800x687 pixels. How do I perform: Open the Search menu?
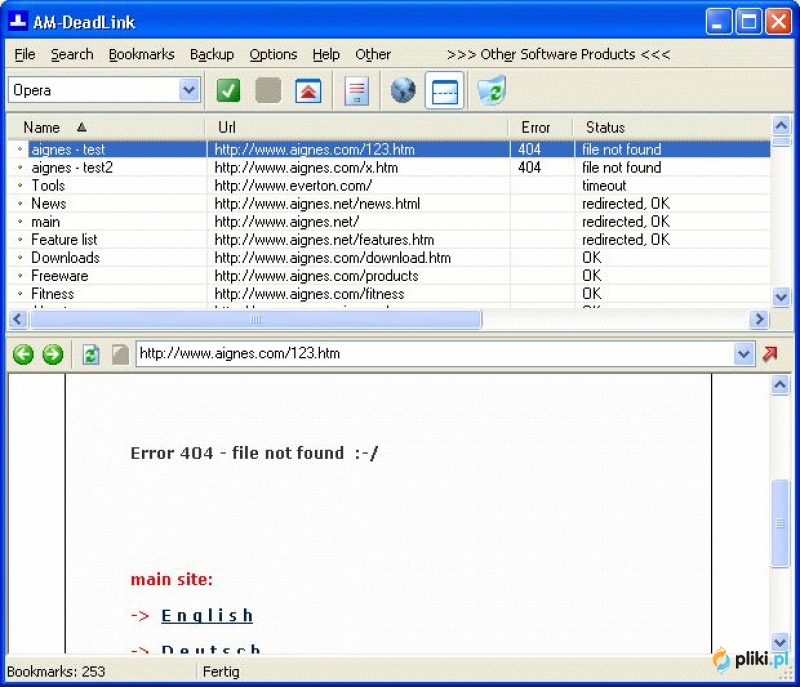(72, 54)
